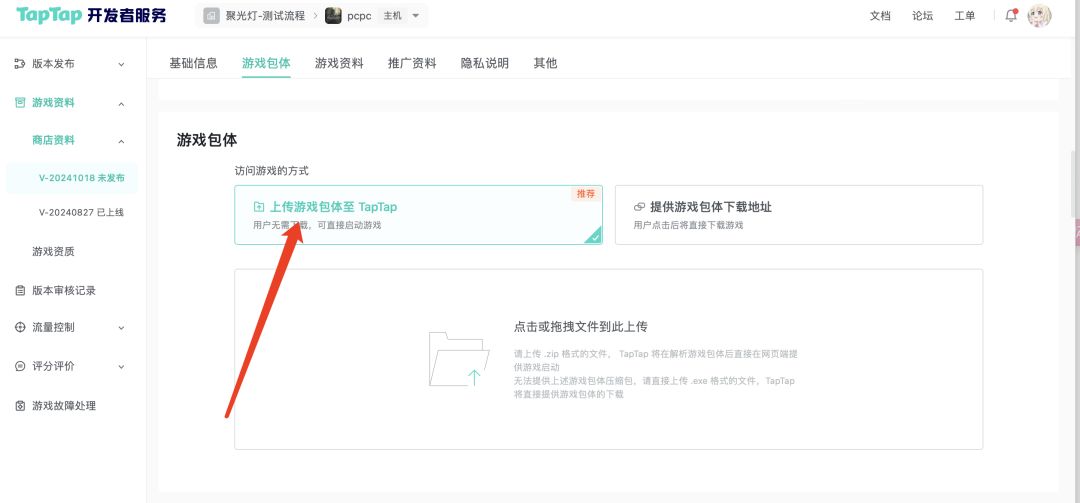Open 聚光灯-测试流程 breadcrumb

[265, 16]
